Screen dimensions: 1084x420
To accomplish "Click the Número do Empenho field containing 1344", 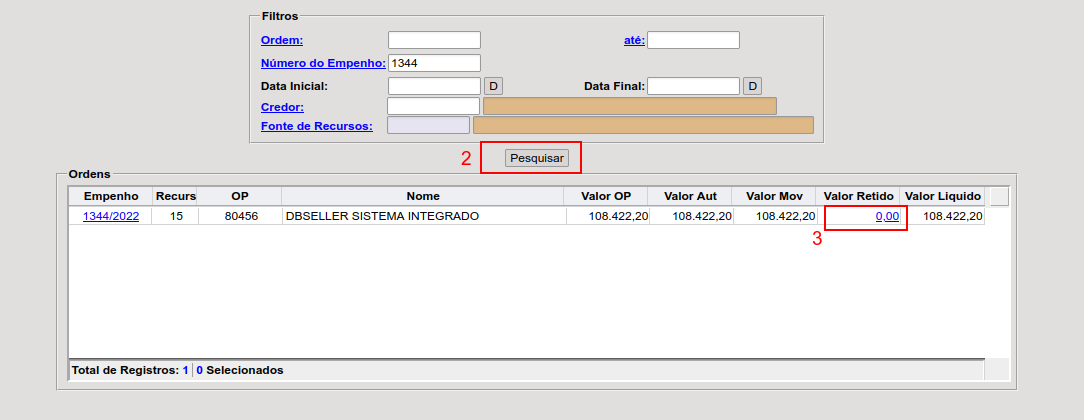I will coord(434,63).
